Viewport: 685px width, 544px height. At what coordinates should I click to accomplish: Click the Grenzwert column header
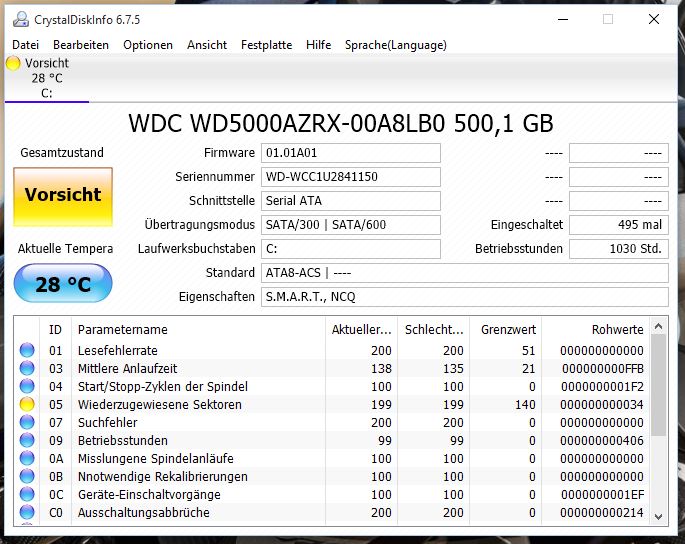(x=505, y=329)
